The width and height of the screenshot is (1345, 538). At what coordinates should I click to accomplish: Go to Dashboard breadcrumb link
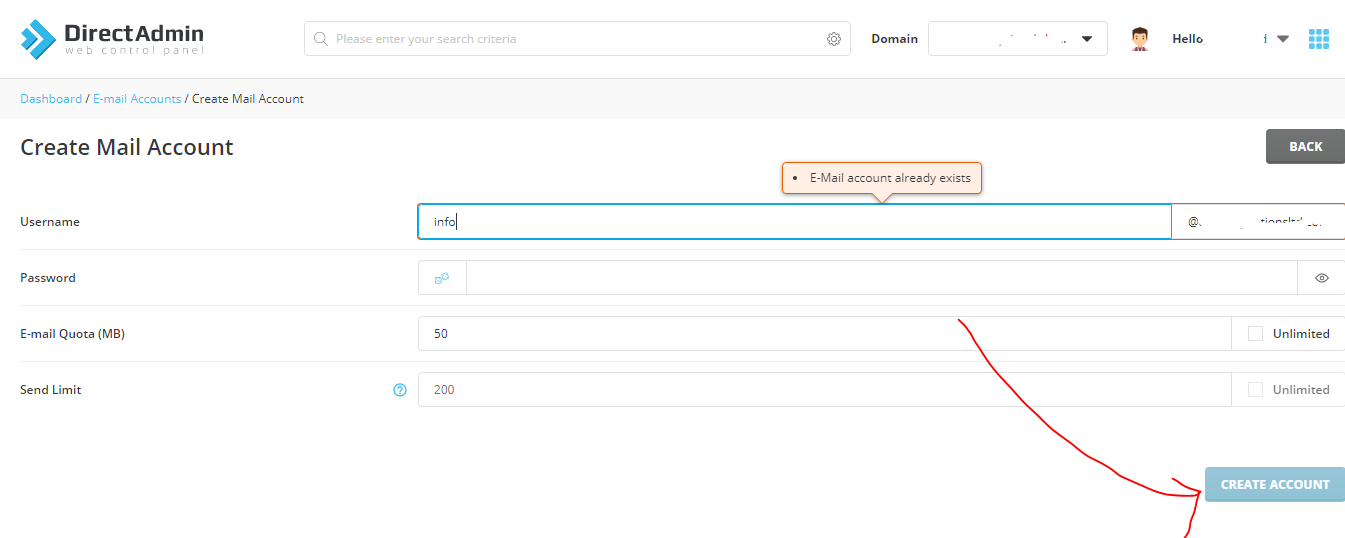[51, 99]
